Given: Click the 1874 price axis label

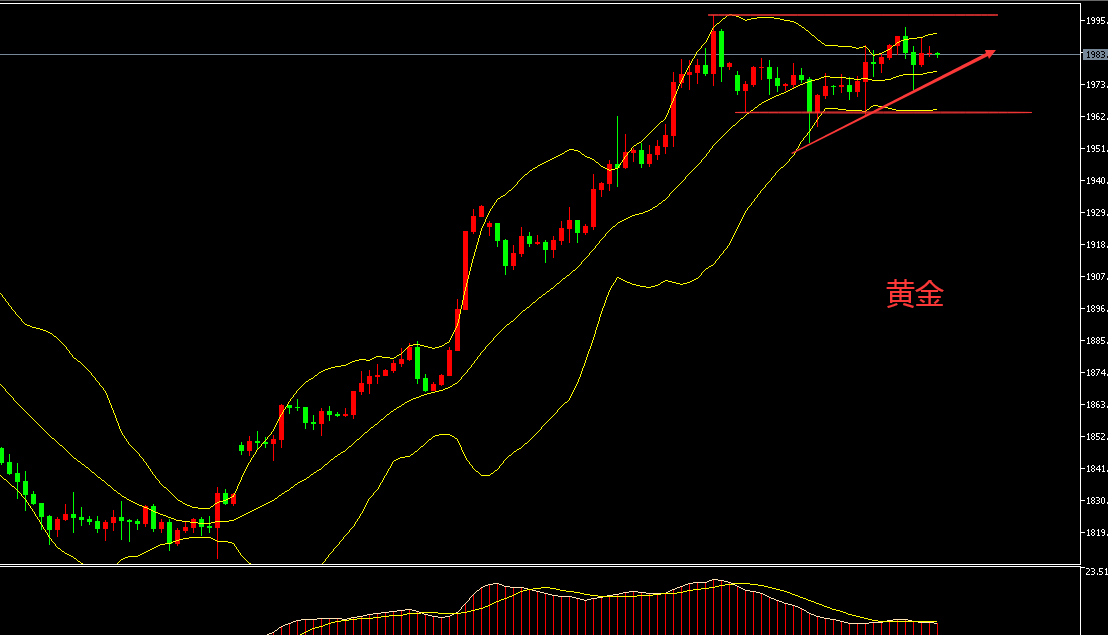Looking at the screenshot, I should pyautogui.click(x=1097, y=372).
